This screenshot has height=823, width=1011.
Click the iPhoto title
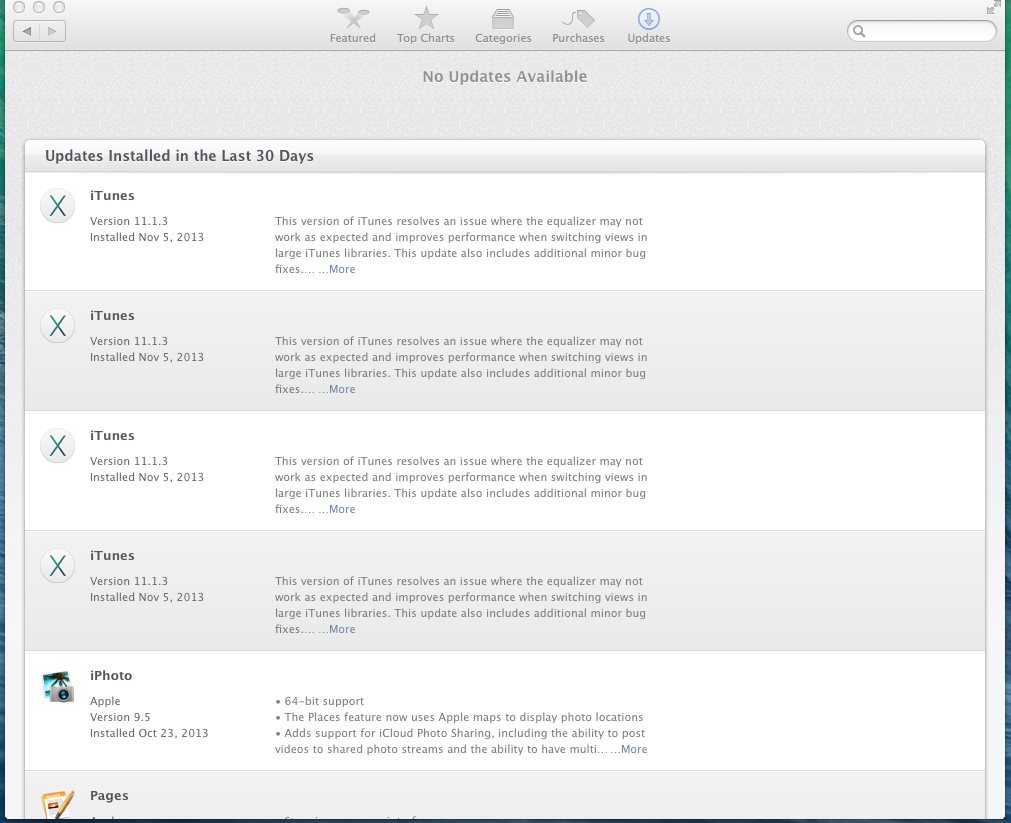[x=111, y=675]
